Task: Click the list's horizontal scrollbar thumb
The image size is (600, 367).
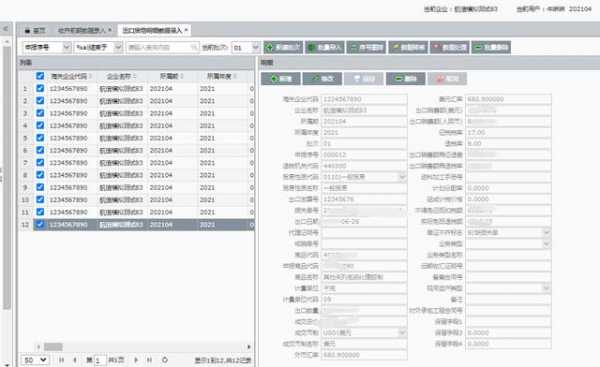Action: point(53,347)
